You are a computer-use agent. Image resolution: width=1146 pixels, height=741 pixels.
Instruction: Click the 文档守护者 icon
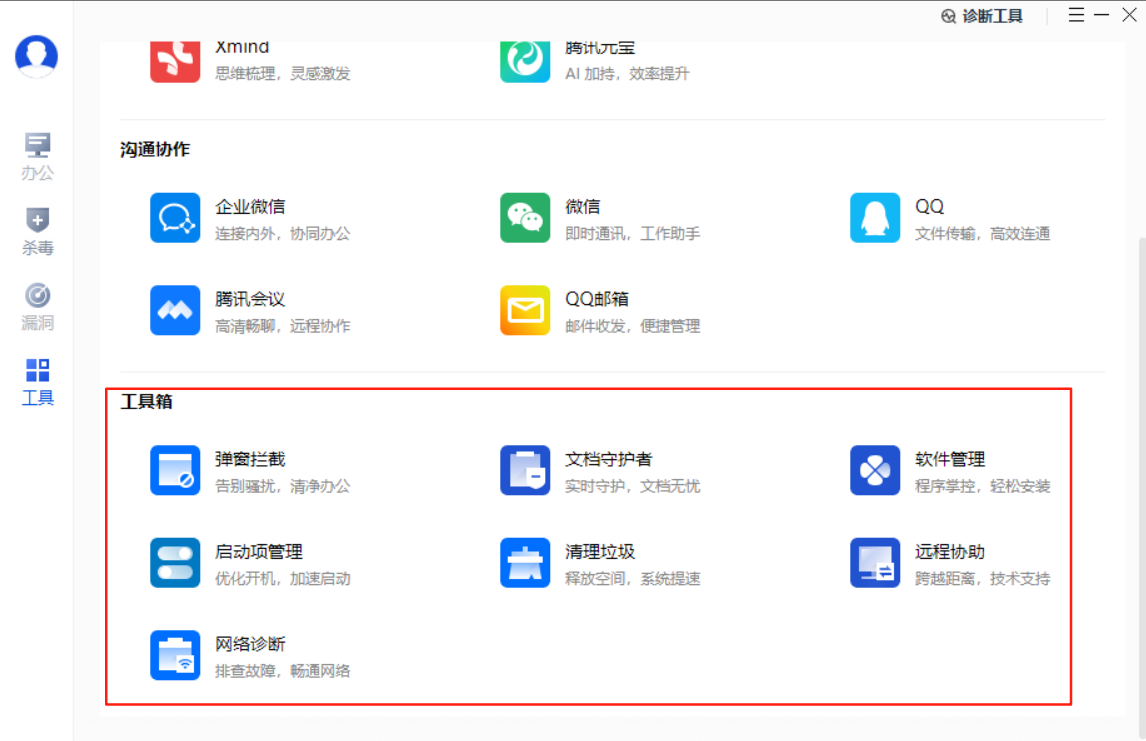point(525,471)
